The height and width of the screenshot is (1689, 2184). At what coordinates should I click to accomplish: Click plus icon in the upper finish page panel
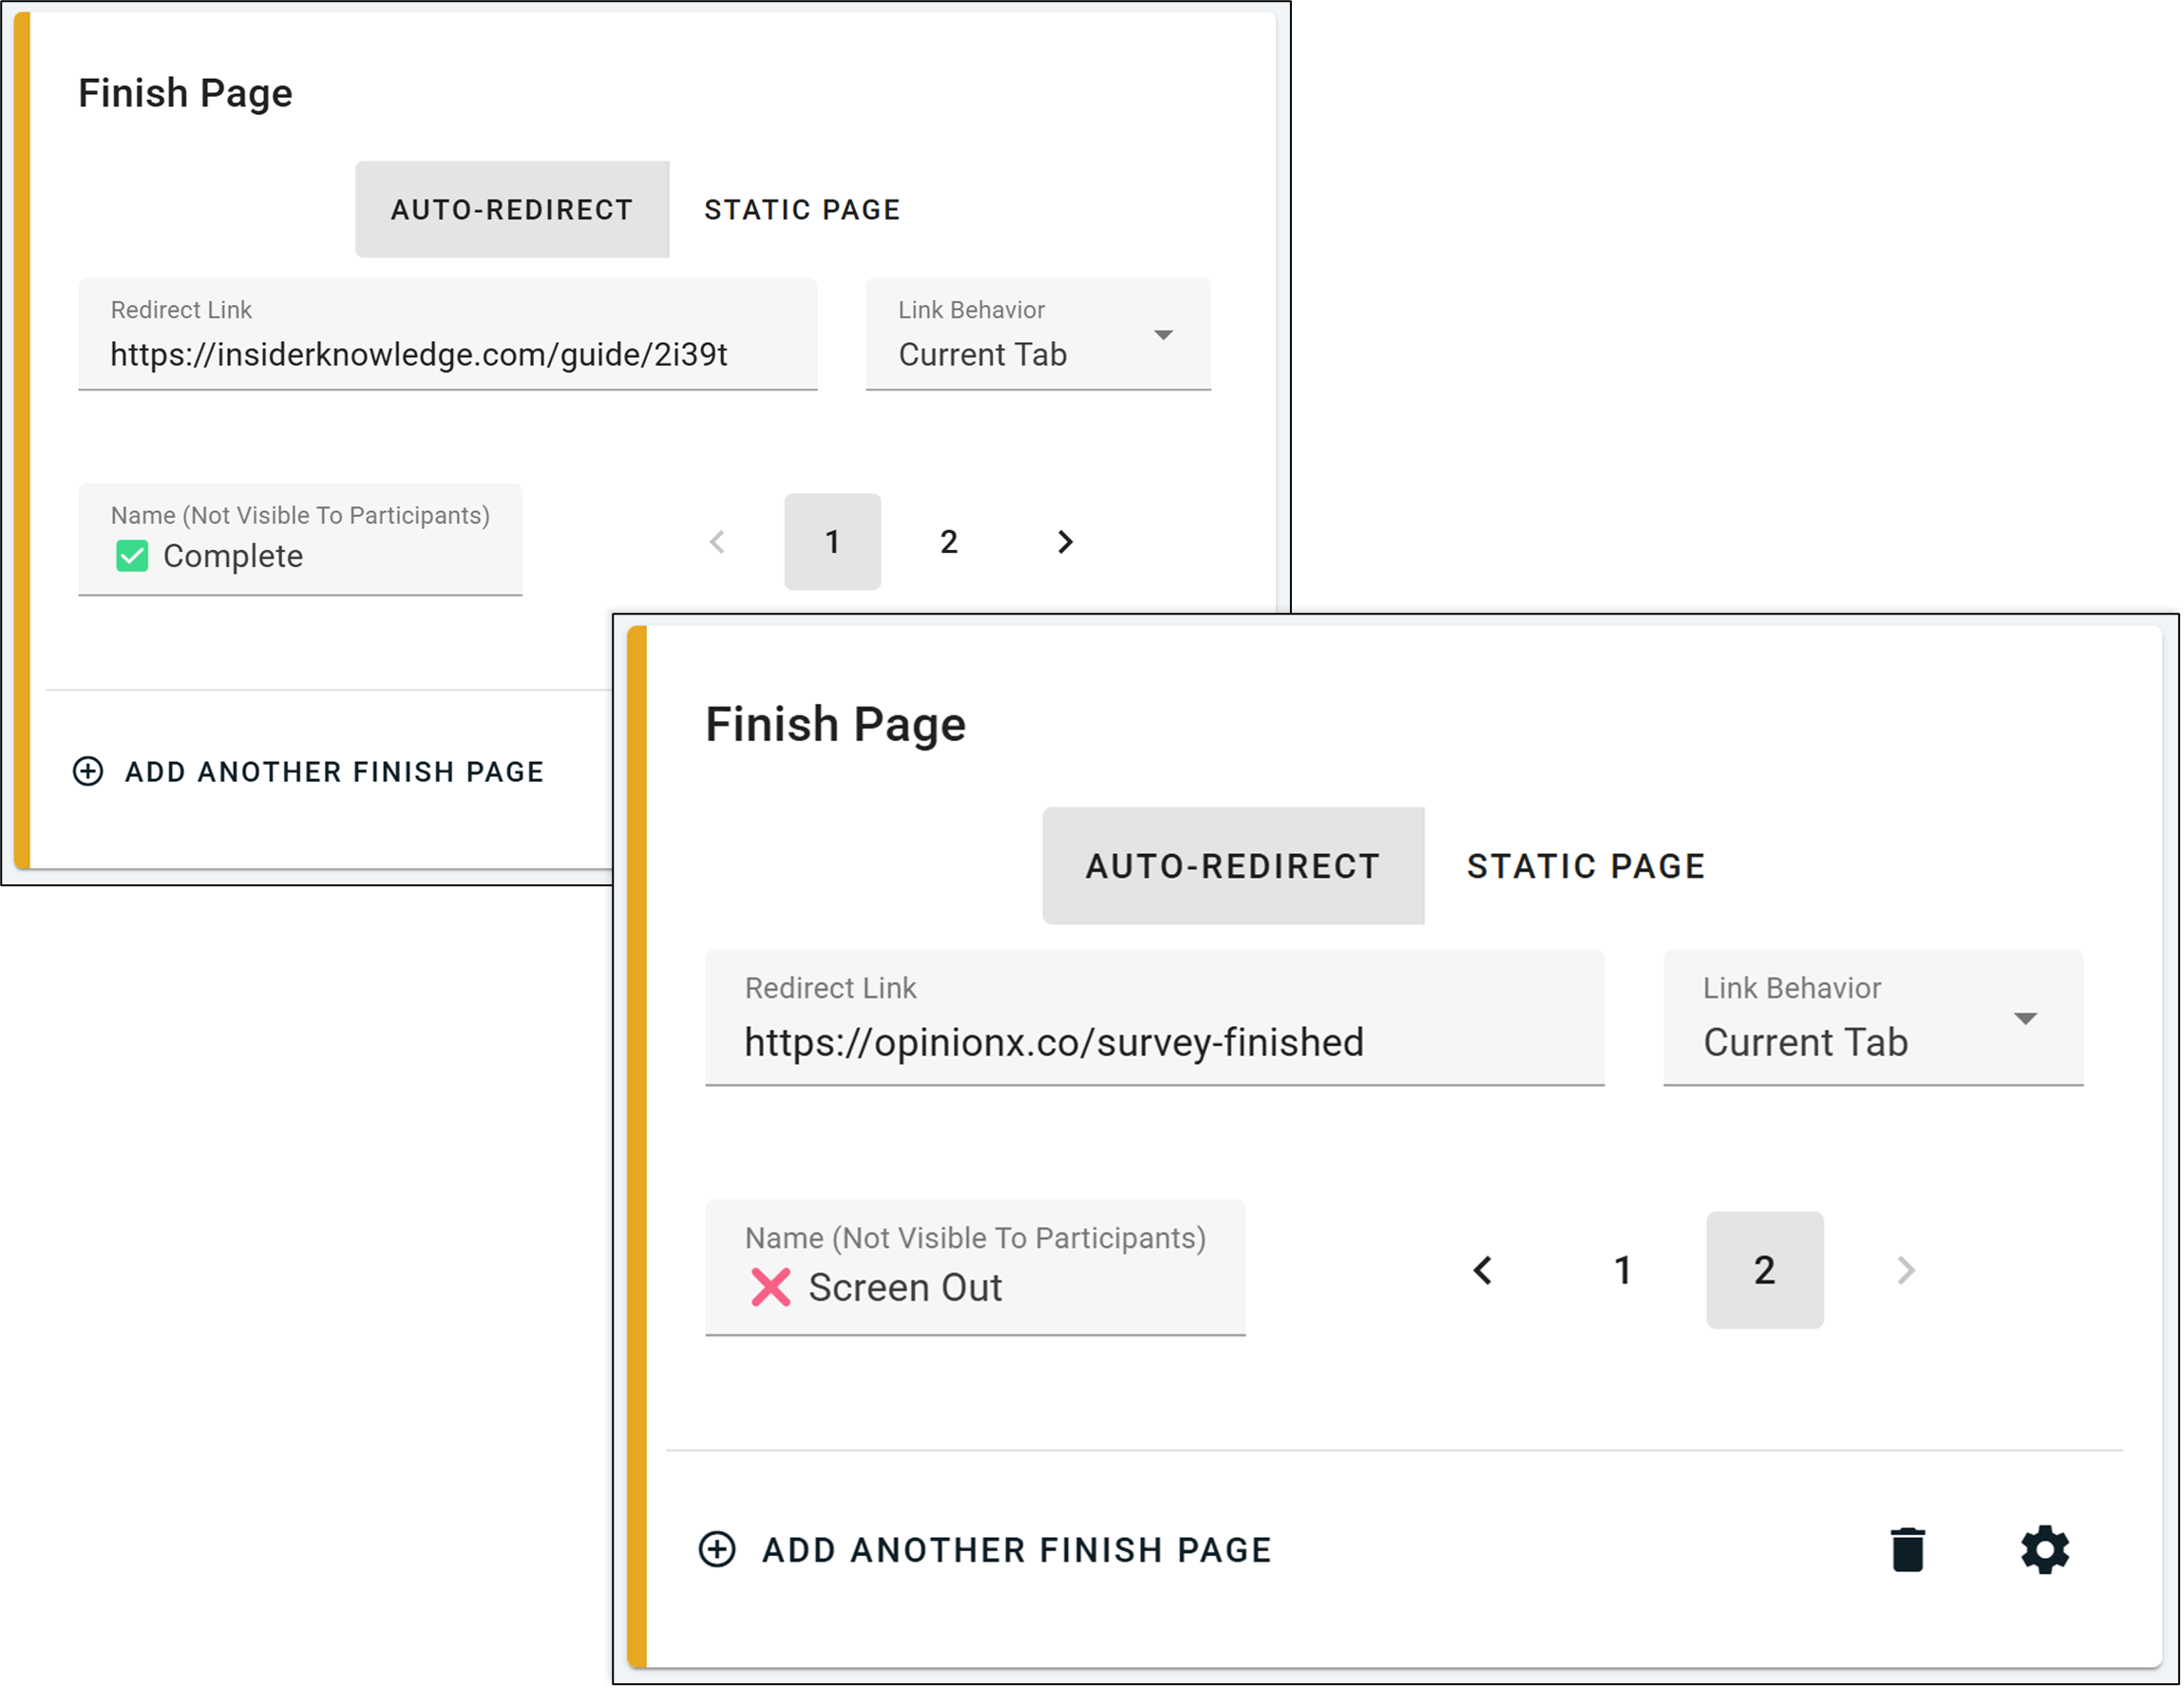pyautogui.click(x=88, y=771)
